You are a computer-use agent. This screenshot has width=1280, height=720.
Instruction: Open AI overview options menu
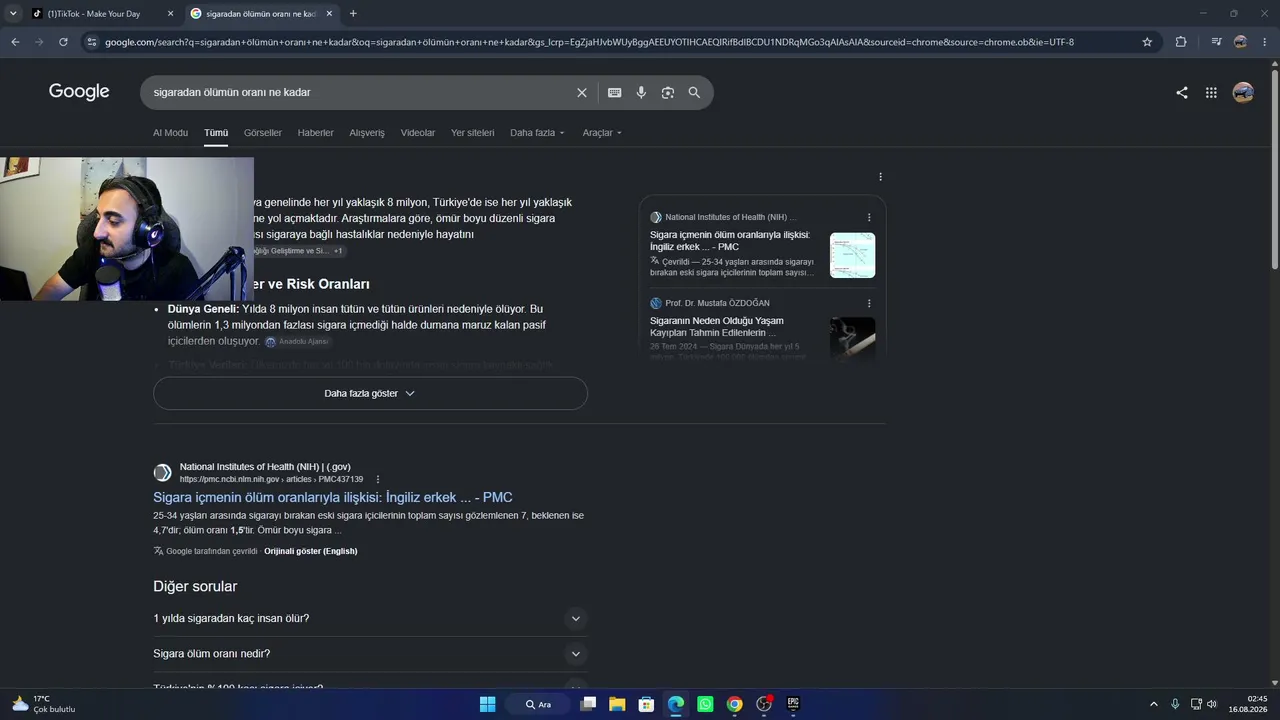coord(880,177)
